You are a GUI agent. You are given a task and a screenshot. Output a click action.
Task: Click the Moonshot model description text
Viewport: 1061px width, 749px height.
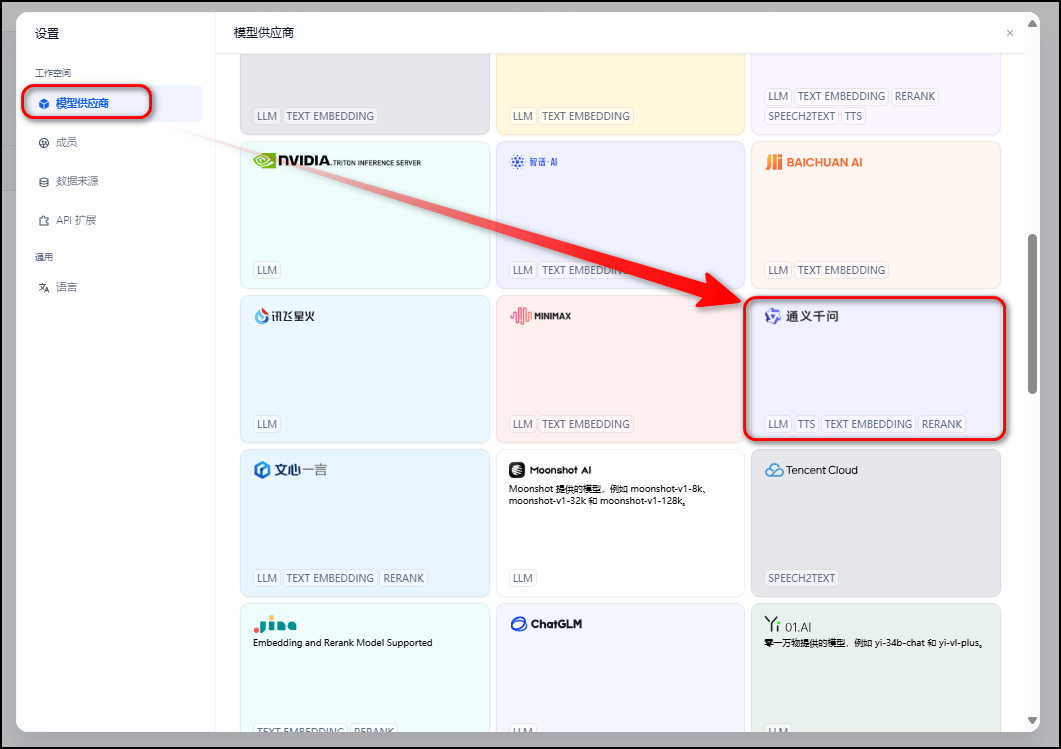[609, 495]
